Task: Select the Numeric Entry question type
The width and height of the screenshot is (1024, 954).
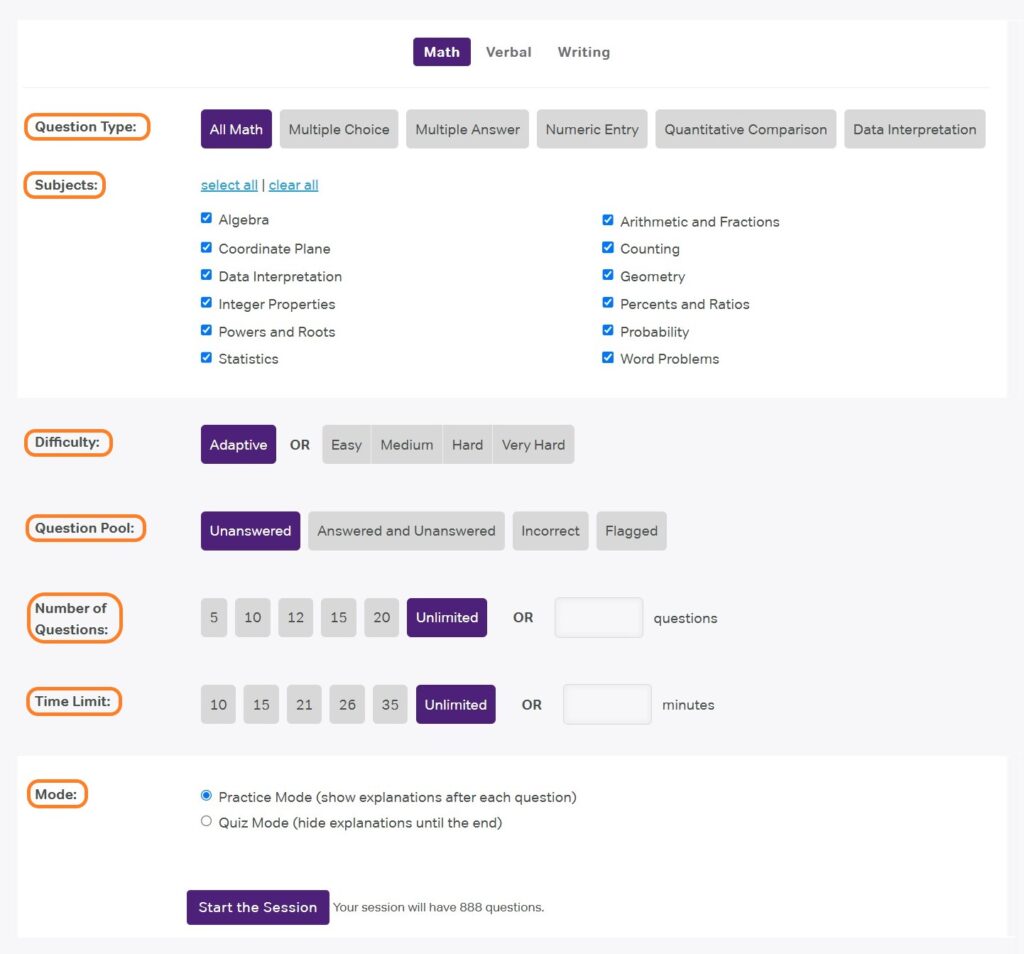Action: (591, 129)
